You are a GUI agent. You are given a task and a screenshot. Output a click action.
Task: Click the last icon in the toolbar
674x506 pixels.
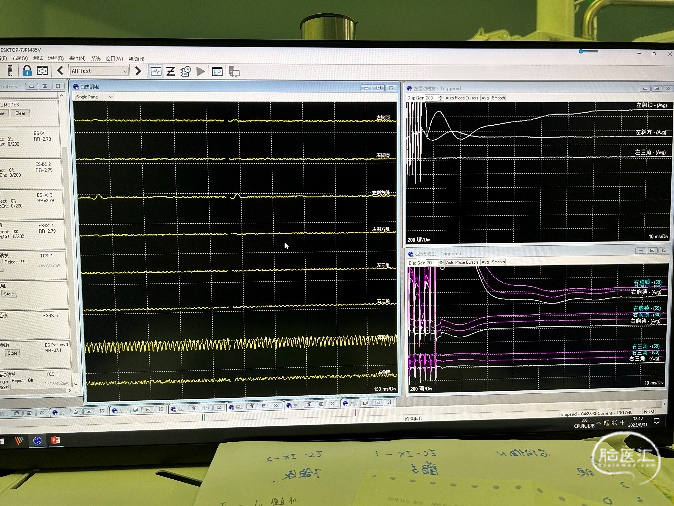click(233, 71)
